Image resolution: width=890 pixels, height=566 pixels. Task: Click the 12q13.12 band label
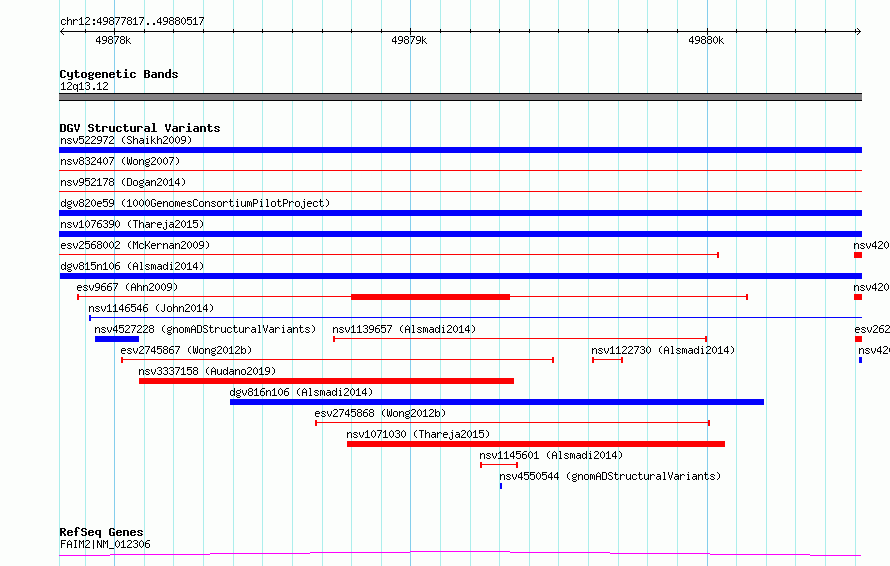[84, 86]
